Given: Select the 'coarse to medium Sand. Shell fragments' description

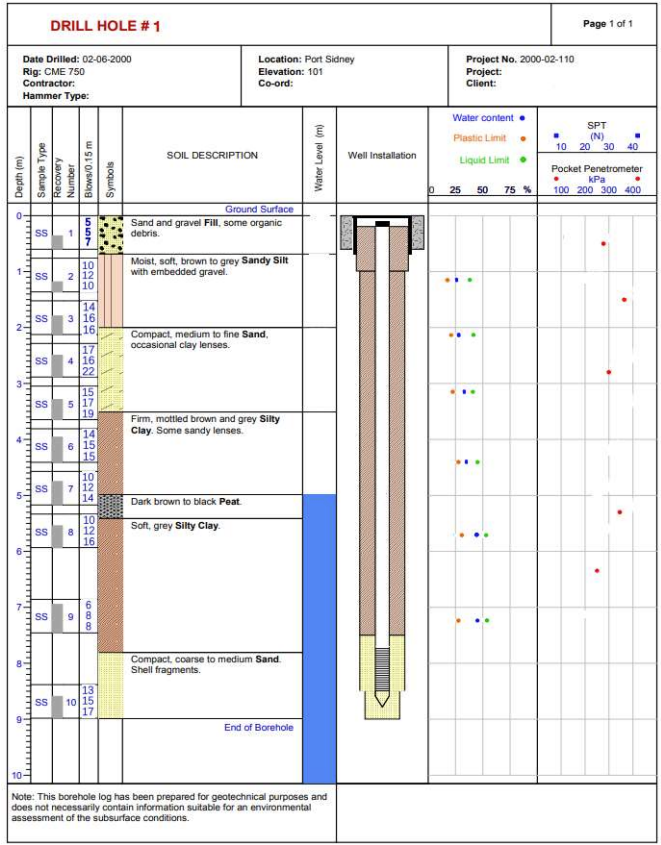Looking at the screenshot, I should click(206, 664).
